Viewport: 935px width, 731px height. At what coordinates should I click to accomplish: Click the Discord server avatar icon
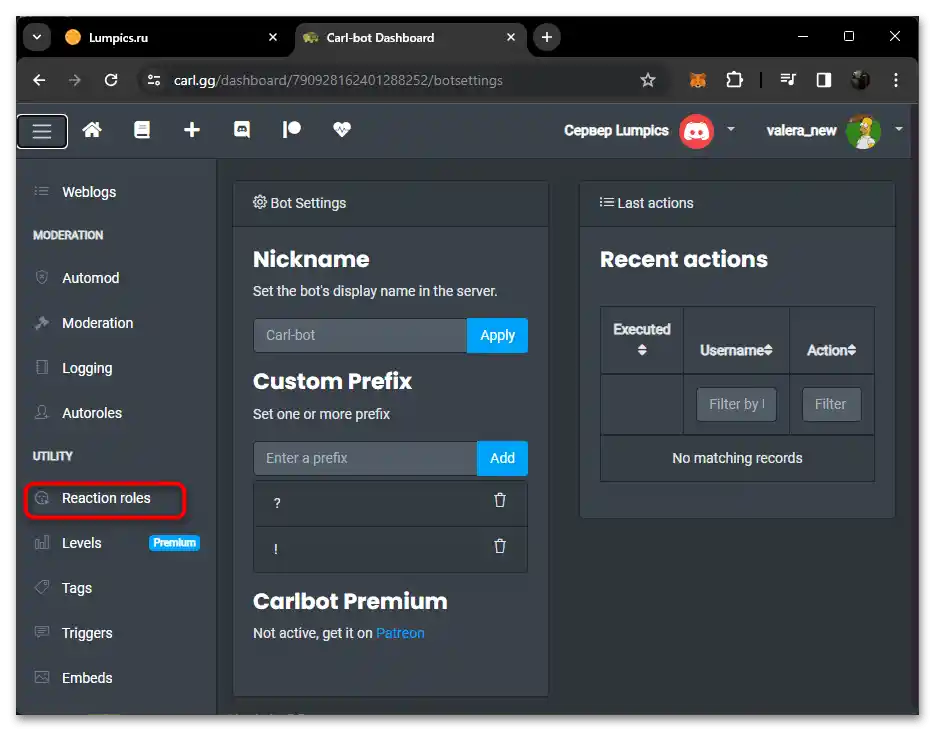tap(696, 131)
